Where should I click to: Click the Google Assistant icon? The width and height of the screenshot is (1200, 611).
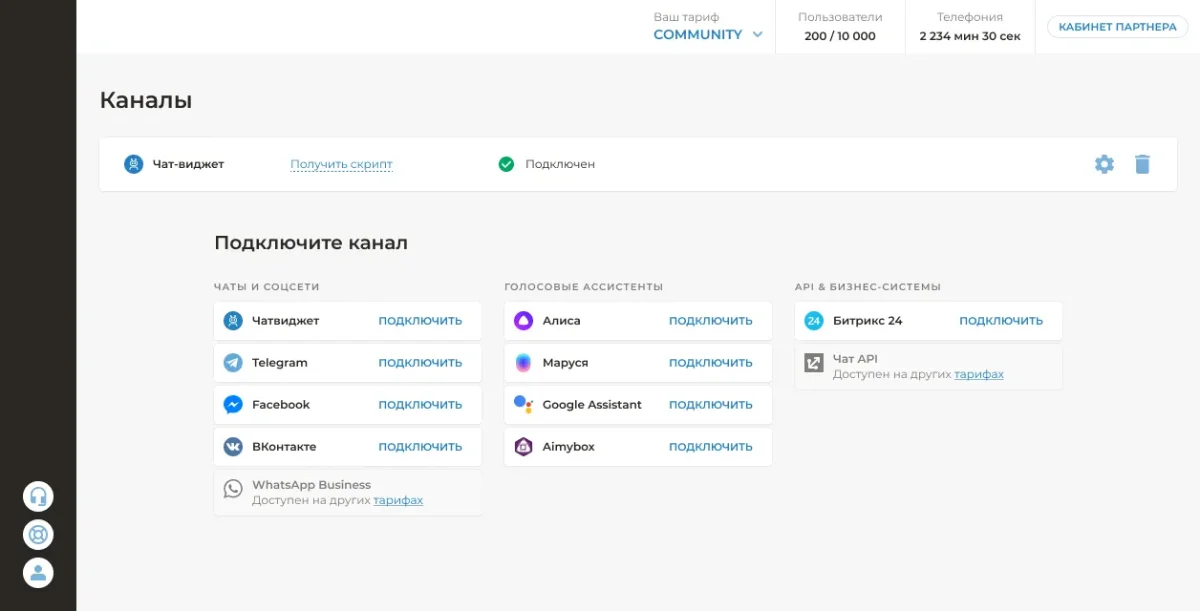pyautogui.click(x=524, y=405)
